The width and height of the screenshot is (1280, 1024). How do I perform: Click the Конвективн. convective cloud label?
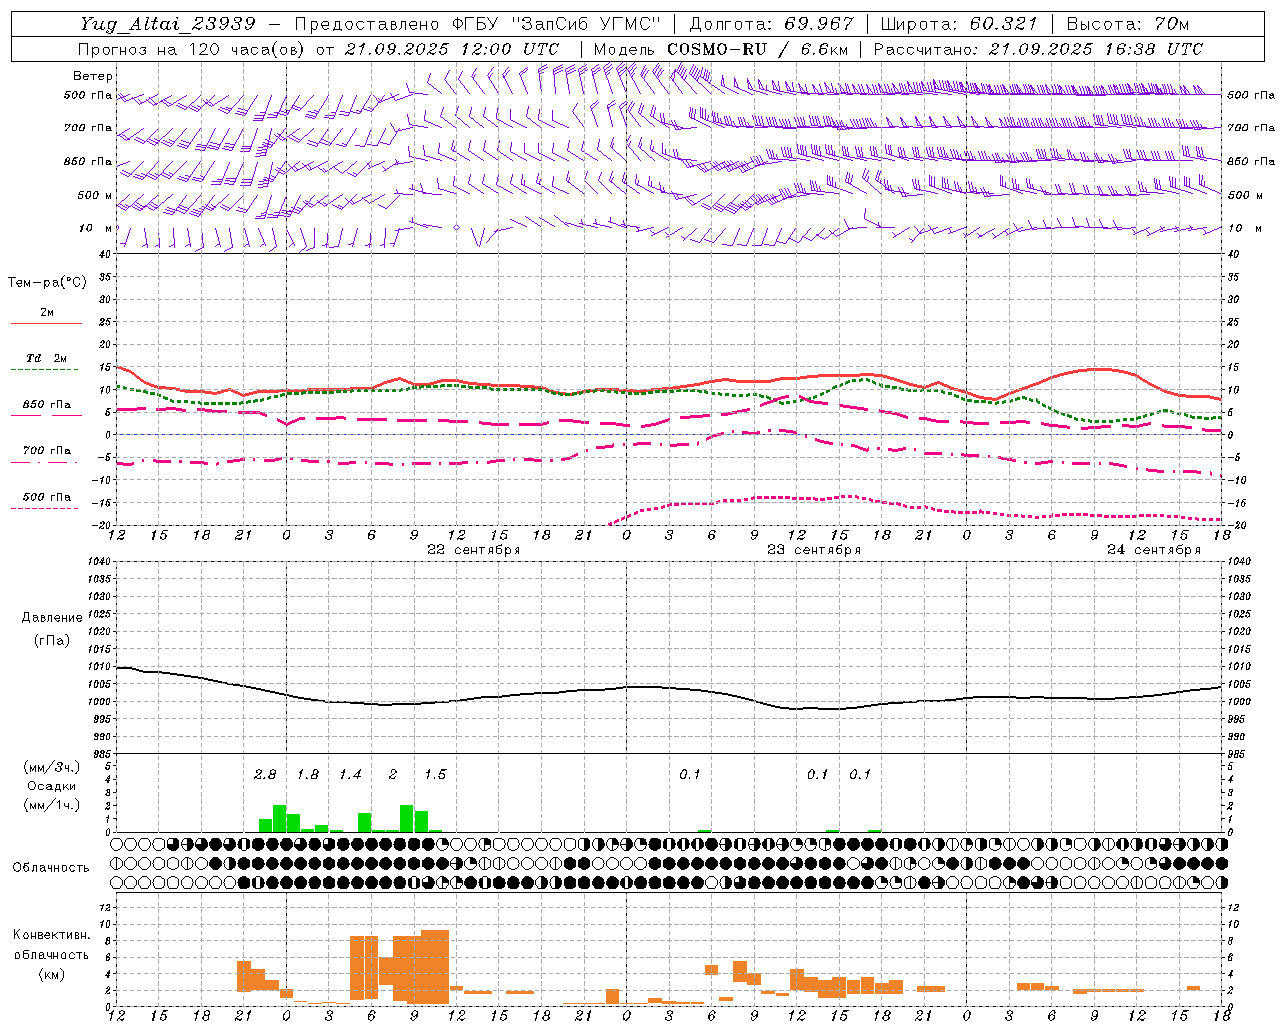[x=52, y=935]
